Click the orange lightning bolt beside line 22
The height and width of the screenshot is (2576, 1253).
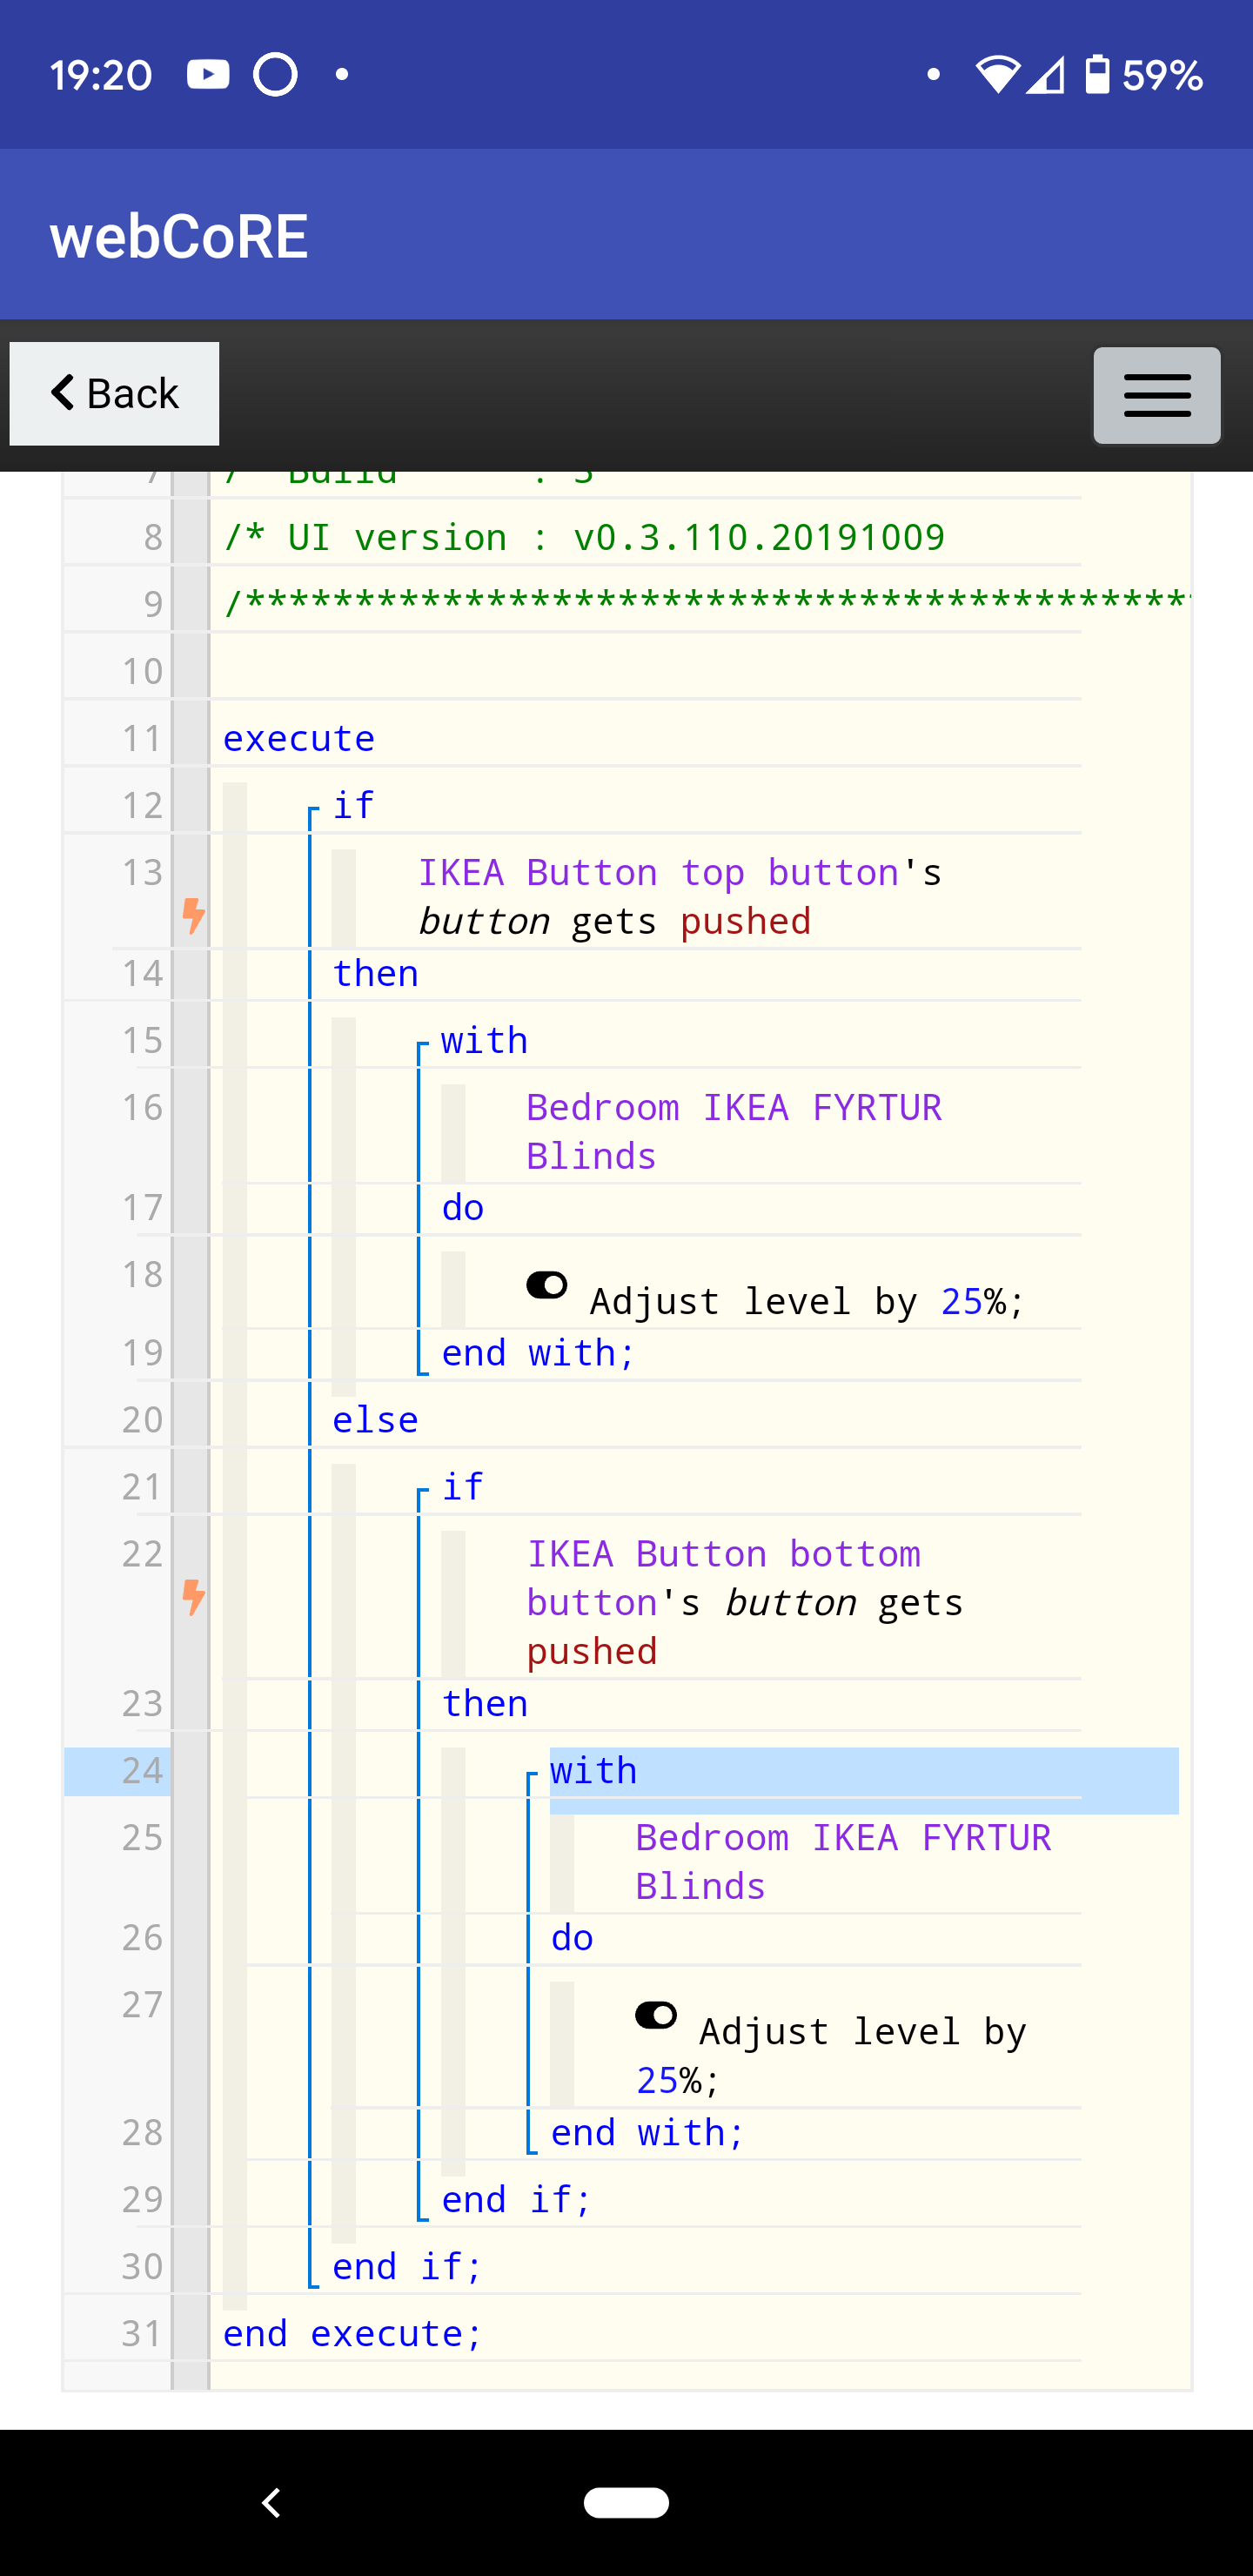(x=194, y=1597)
